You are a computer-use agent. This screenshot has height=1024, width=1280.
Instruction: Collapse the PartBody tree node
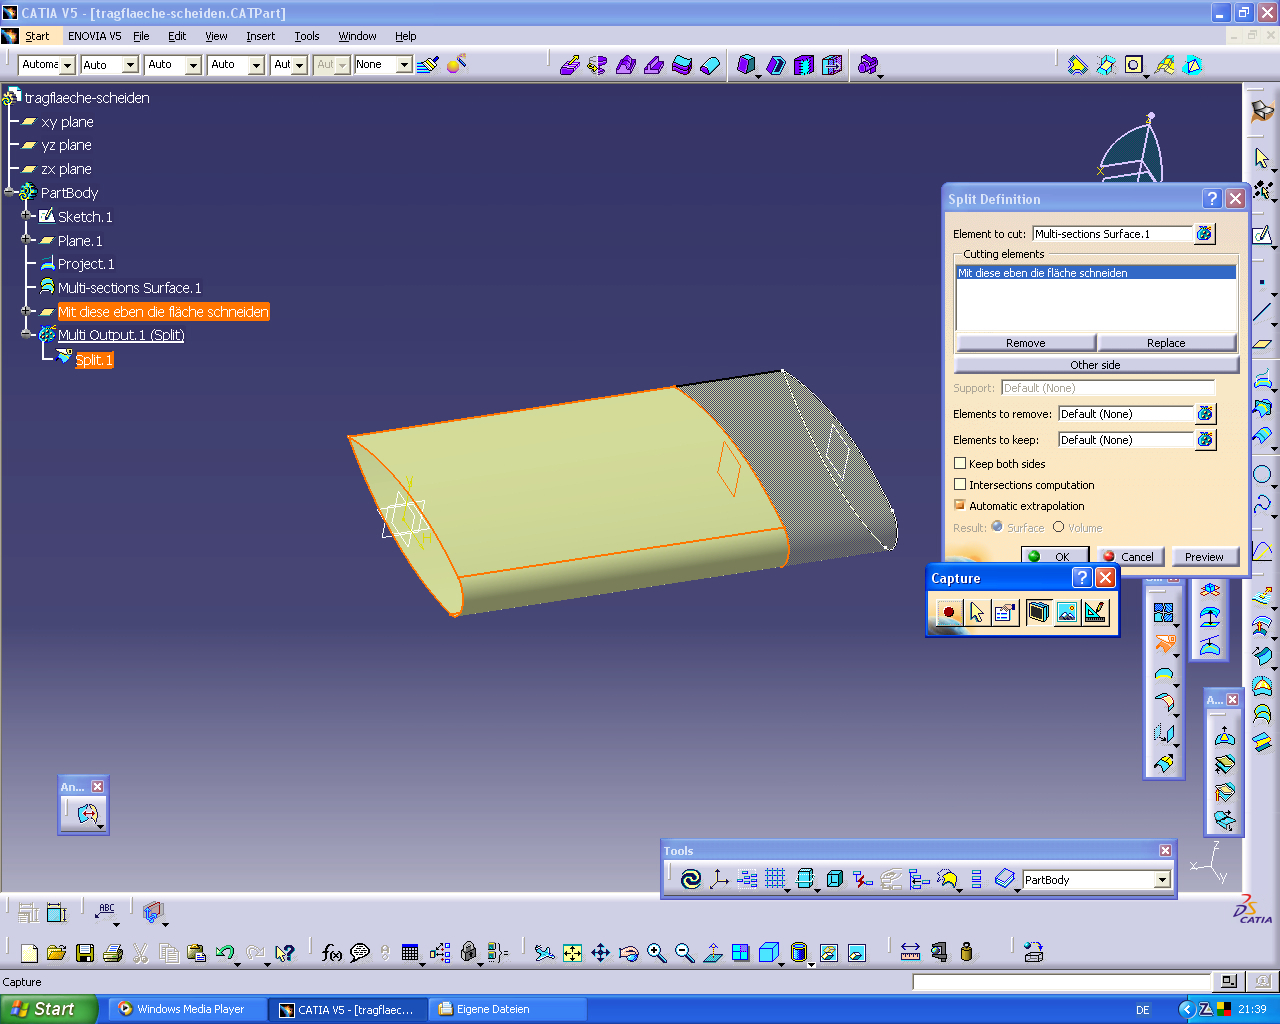click(x=10, y=192)
